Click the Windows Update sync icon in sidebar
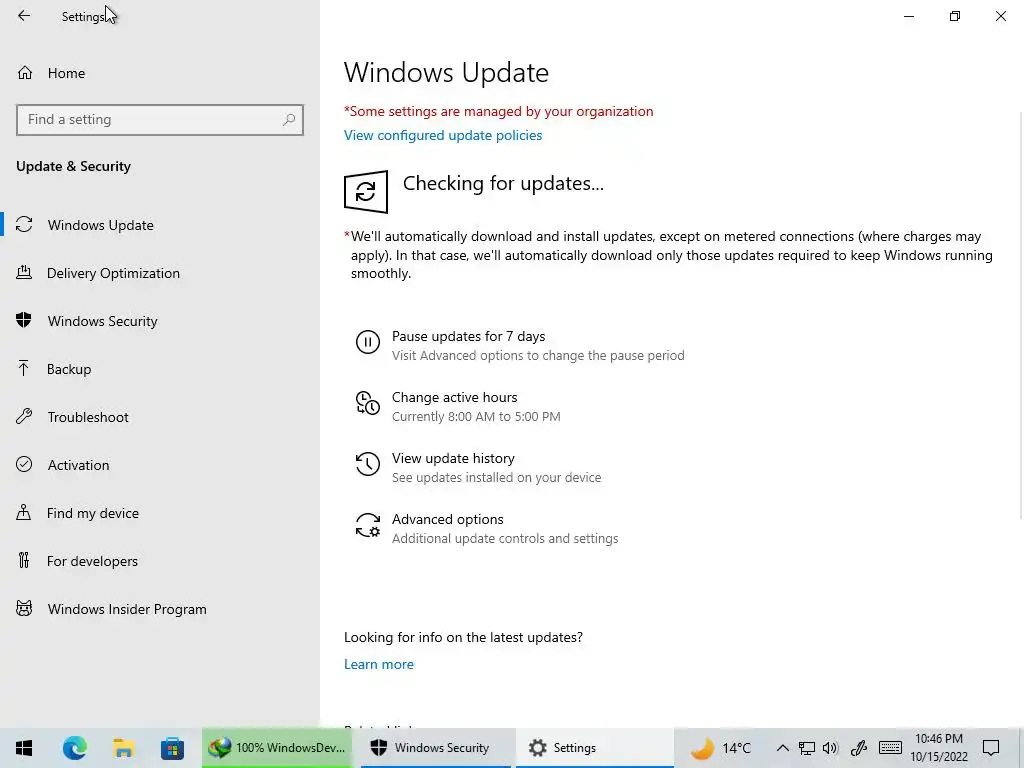The image size is (1024, 768). [24, 225]
